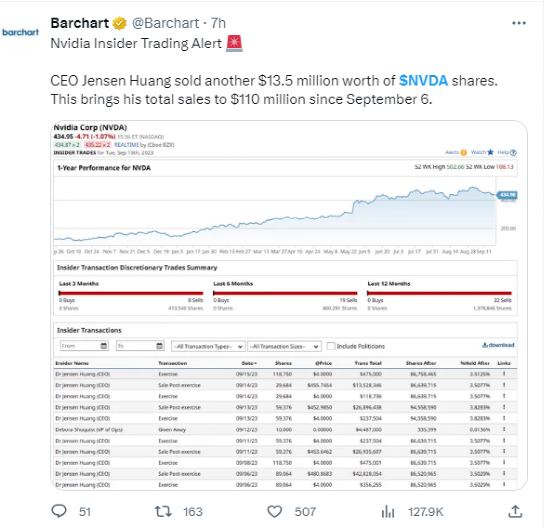Viewport: 553px width, 528px height.
Task: Click the embedded NVDA insider trades image
Action: [x=289, y=305]
